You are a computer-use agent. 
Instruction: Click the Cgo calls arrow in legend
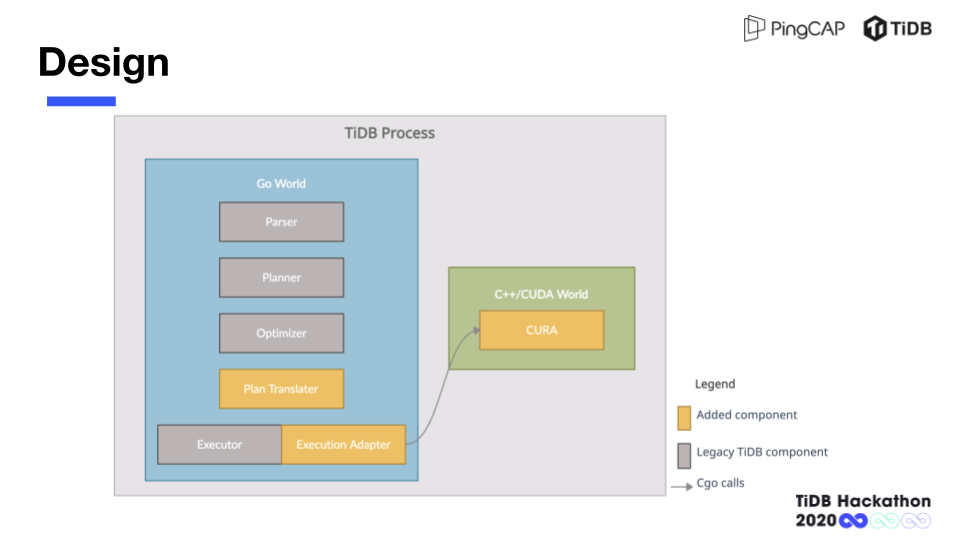[x=681, y=487]
